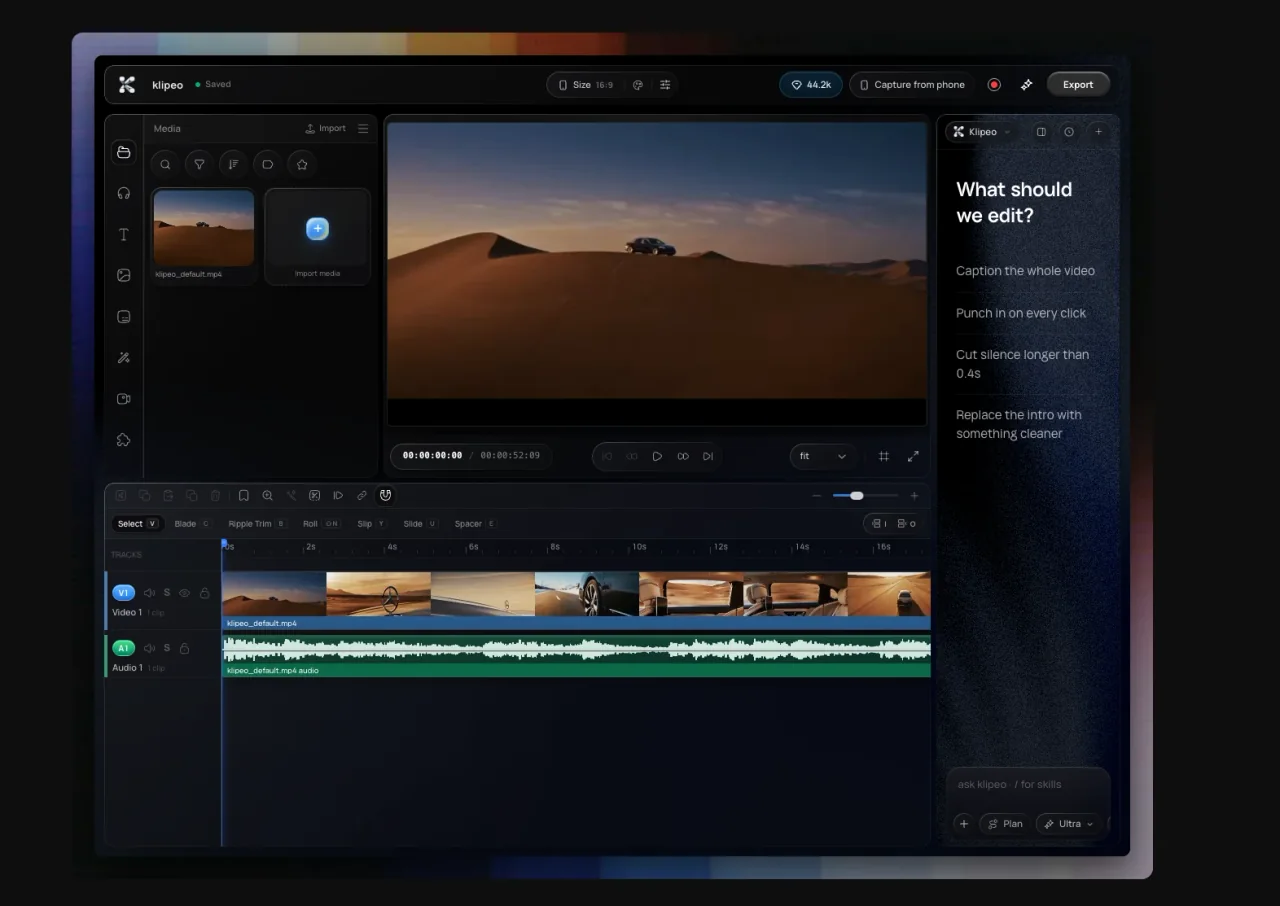Viewport: 1280px width, 906px height.
Task: Open the Size 16:9 aspect ratio selector
Action: [x=585, y=85]
